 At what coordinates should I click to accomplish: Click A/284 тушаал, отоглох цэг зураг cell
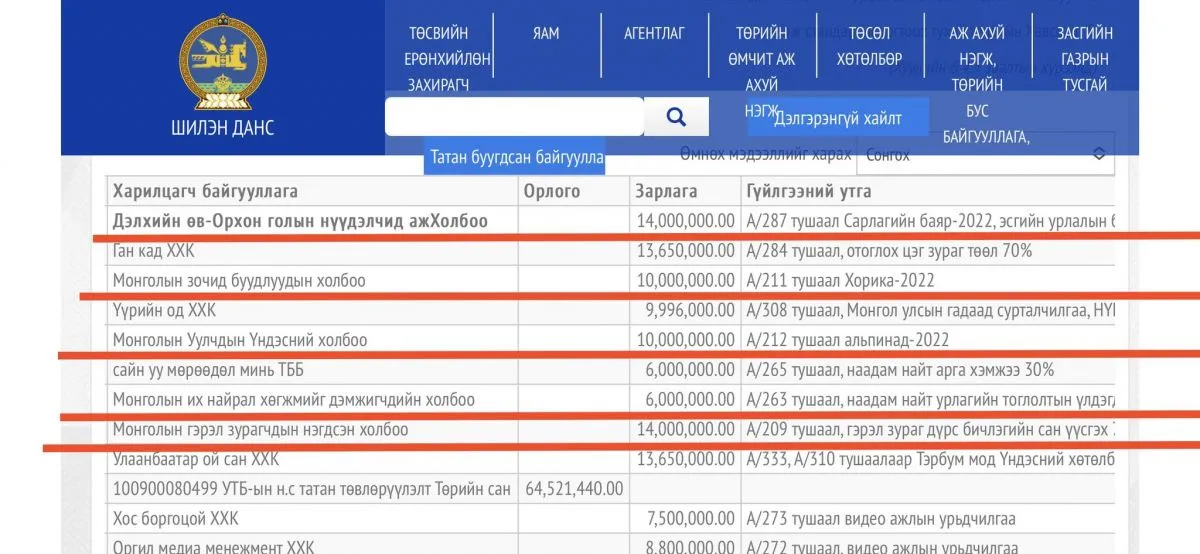click(x=889, y=251)
